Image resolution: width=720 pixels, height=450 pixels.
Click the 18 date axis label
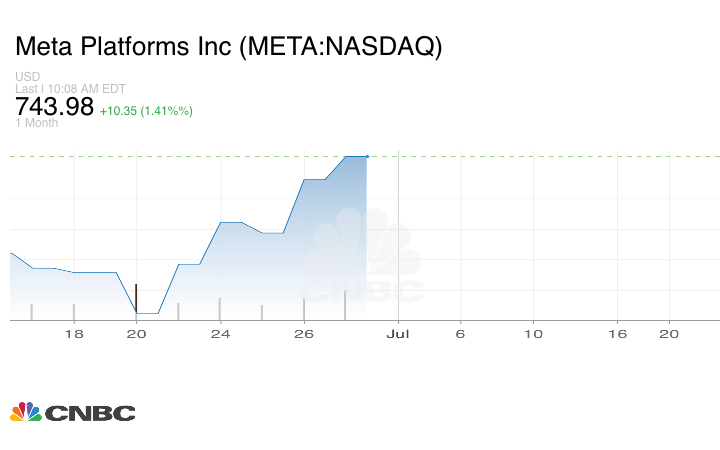tap(73, 333)
